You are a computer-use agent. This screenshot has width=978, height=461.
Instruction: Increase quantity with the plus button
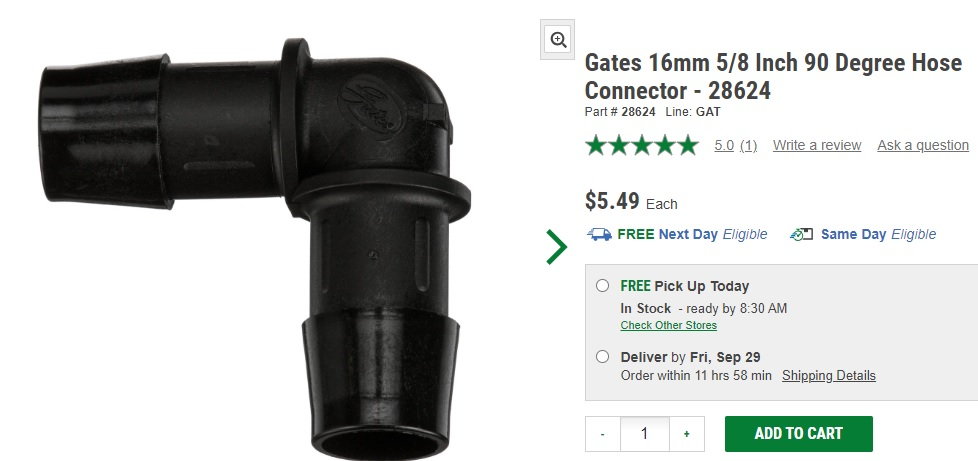pos(686,434)
